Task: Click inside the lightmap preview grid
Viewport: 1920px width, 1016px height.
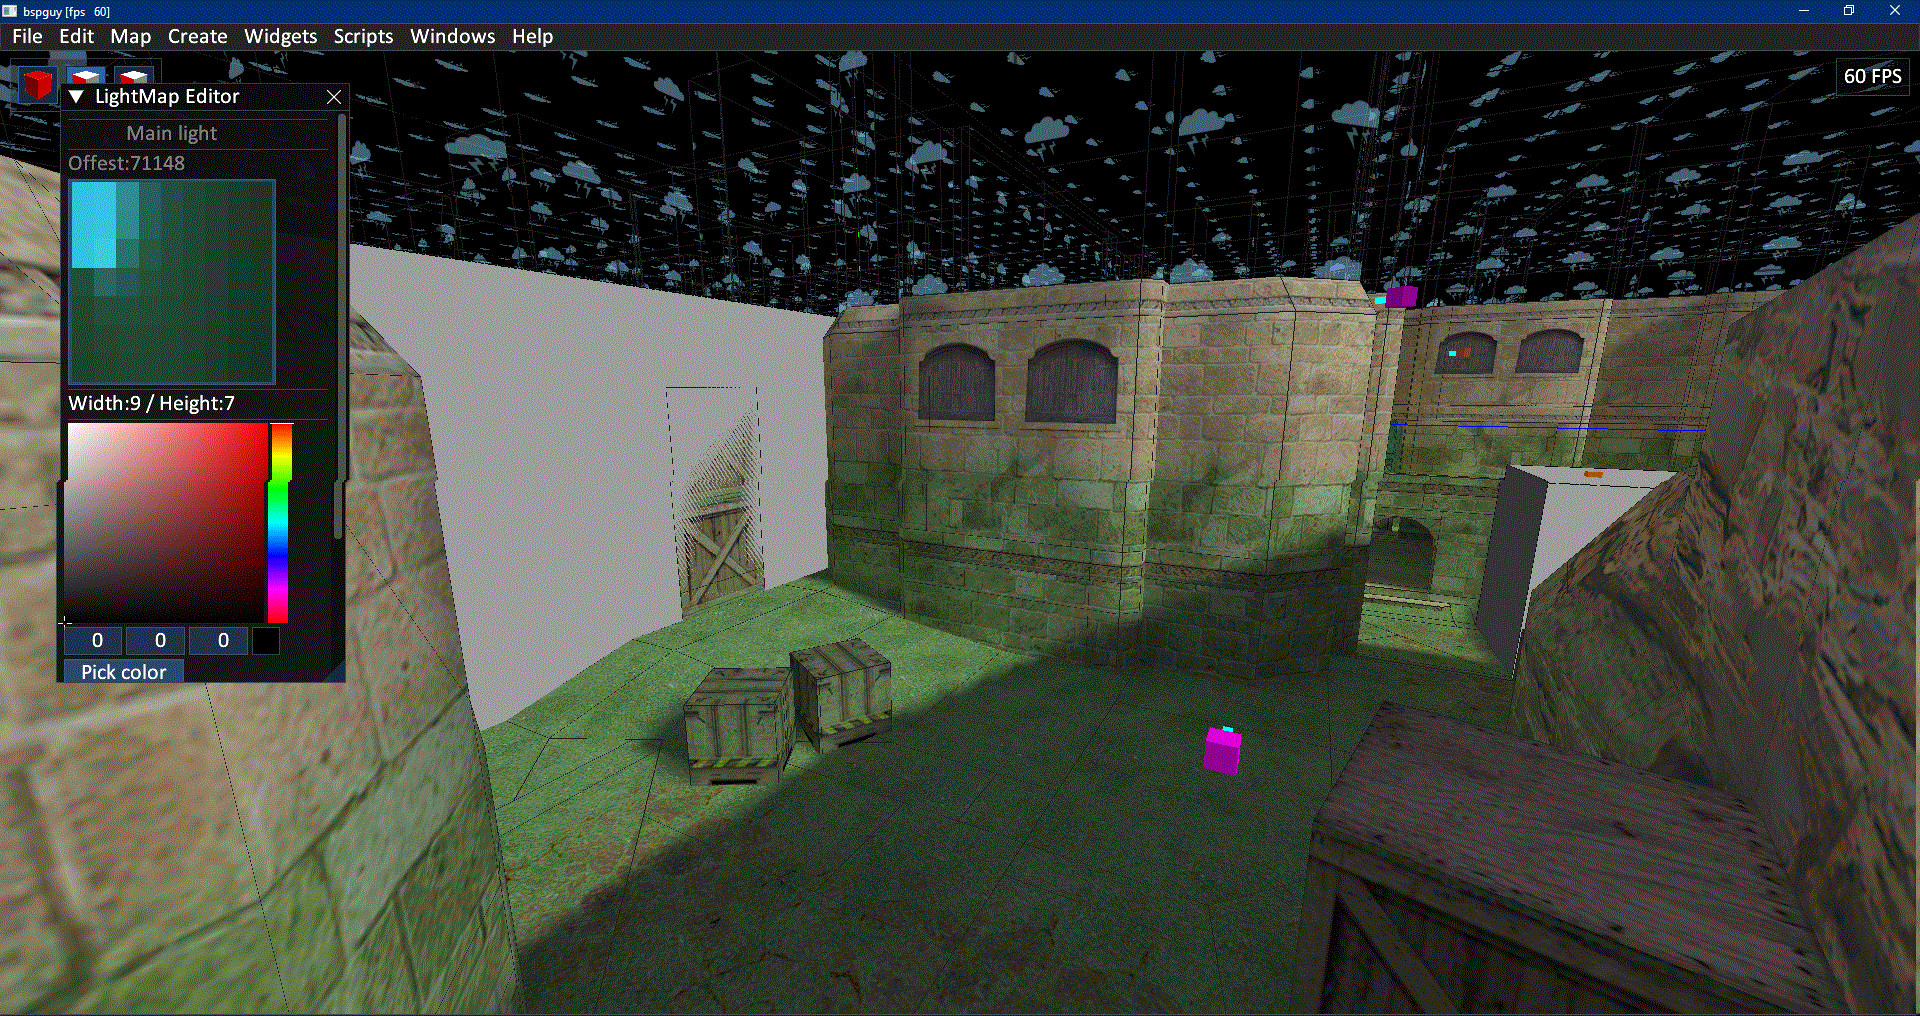Action: [x=170, y=283]
